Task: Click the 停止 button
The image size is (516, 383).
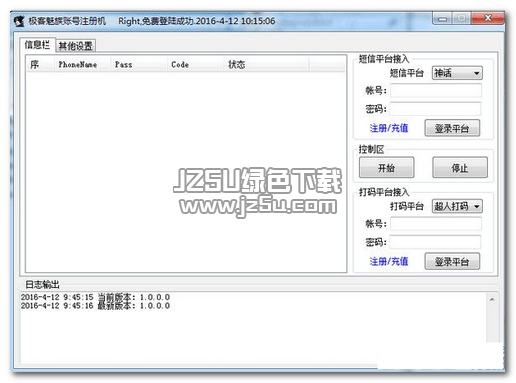Action: point(460,167)
